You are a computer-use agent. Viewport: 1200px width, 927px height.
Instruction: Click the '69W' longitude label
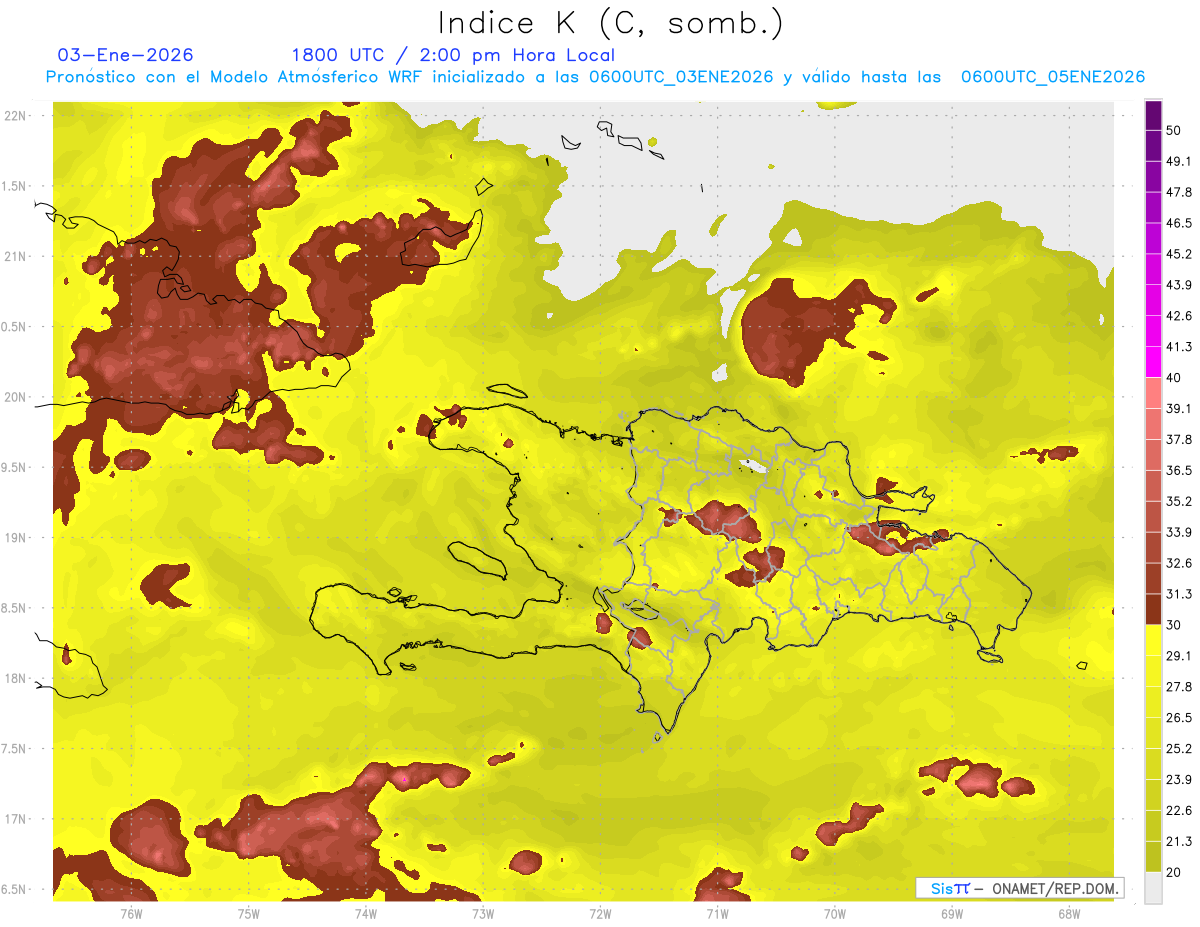click(x=952, y=914)
